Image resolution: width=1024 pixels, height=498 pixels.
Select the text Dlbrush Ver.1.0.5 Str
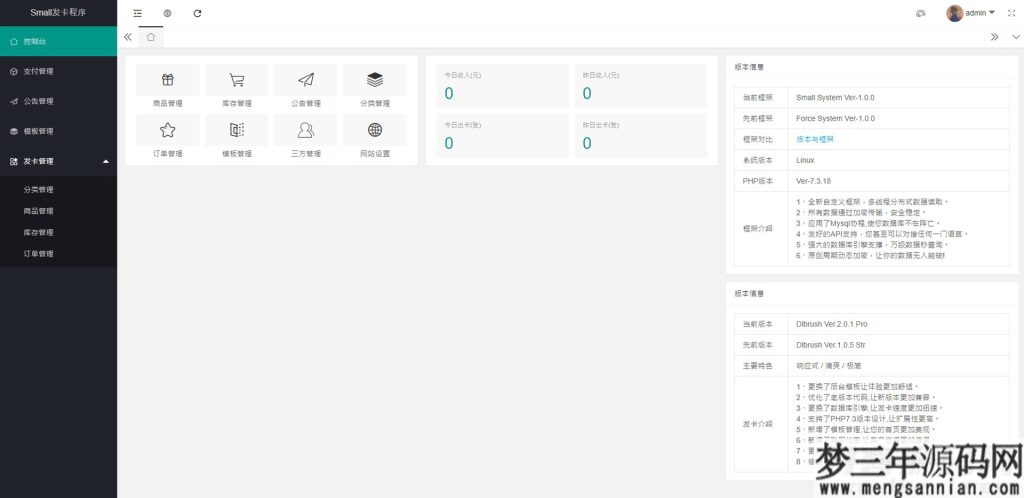point(831,345)
